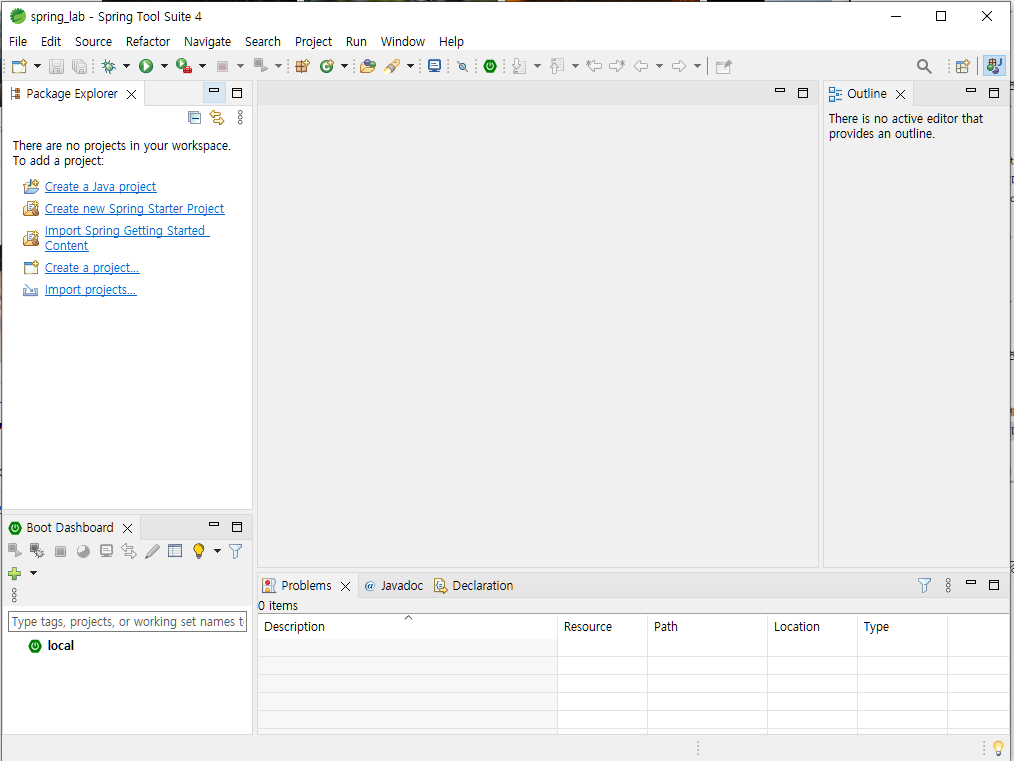Click the Create a project... link

tap(92, 268)
